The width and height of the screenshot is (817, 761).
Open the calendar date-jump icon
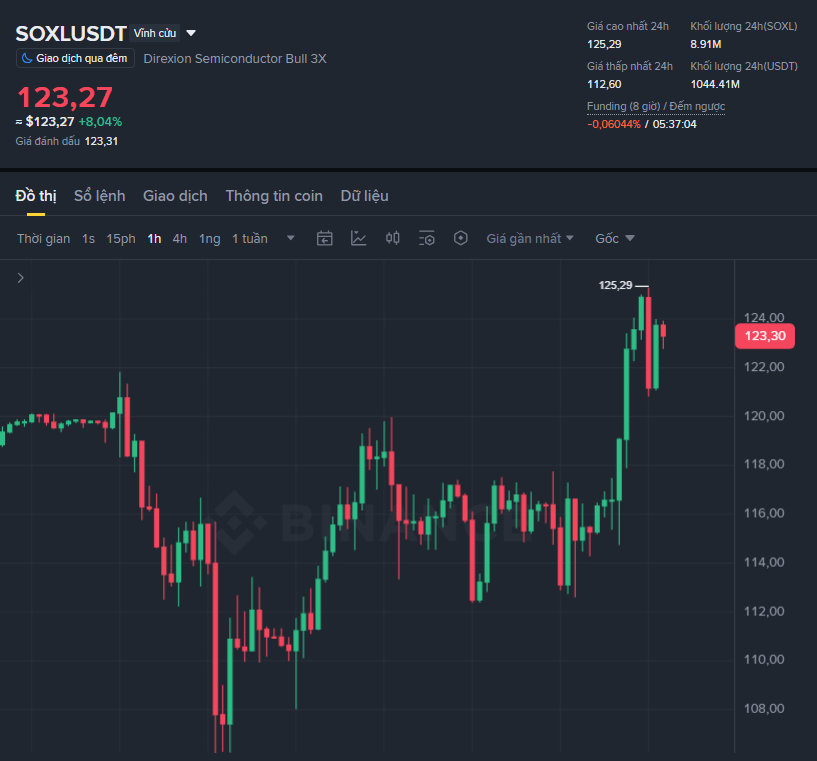325,239
